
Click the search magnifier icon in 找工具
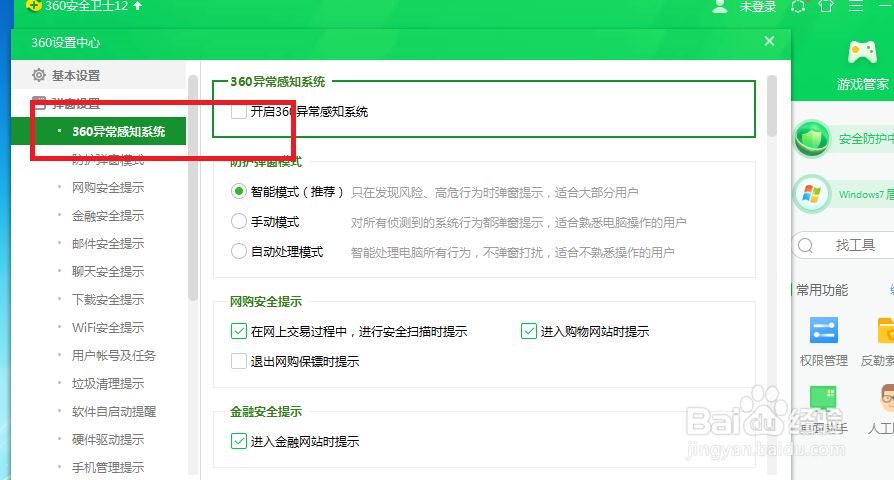click(806, 246)
